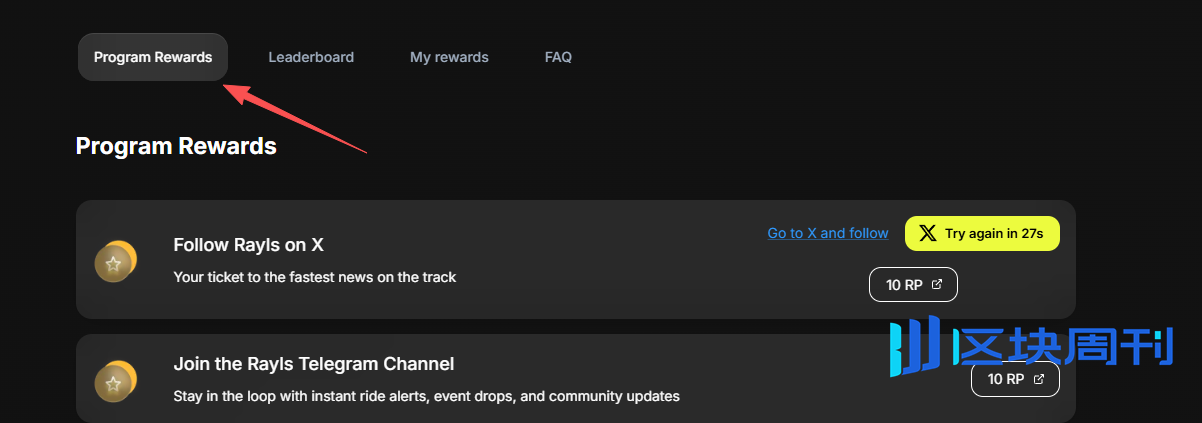This screenshot has width=1202, height=423.
Task: Click the 'Follow Rayls on X' task title
Action: pos(248,245)
